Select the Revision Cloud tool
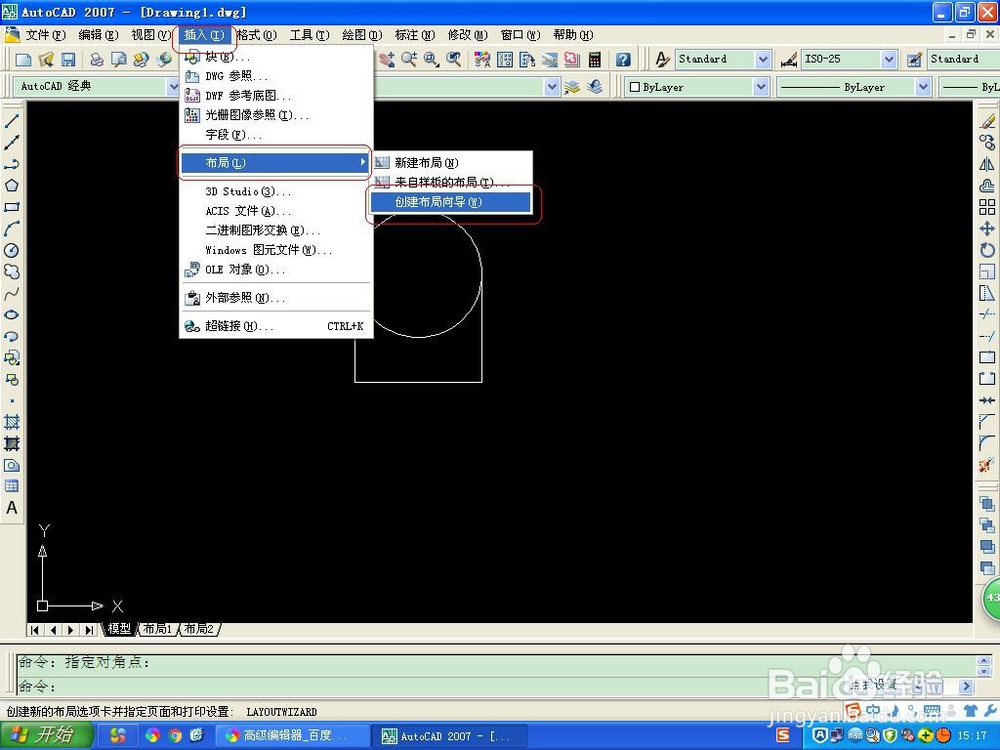This screenshot has height=750, width=1000. tap(11, 272)
